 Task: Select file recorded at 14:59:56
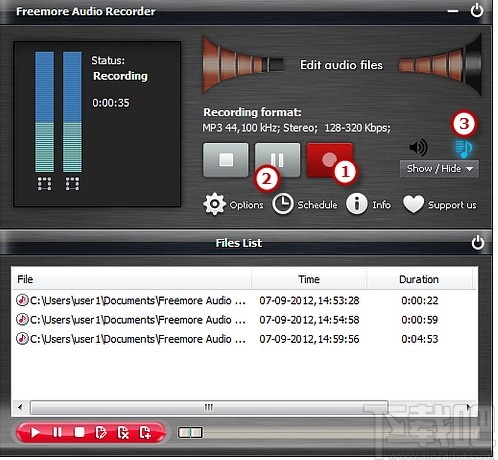244,339
